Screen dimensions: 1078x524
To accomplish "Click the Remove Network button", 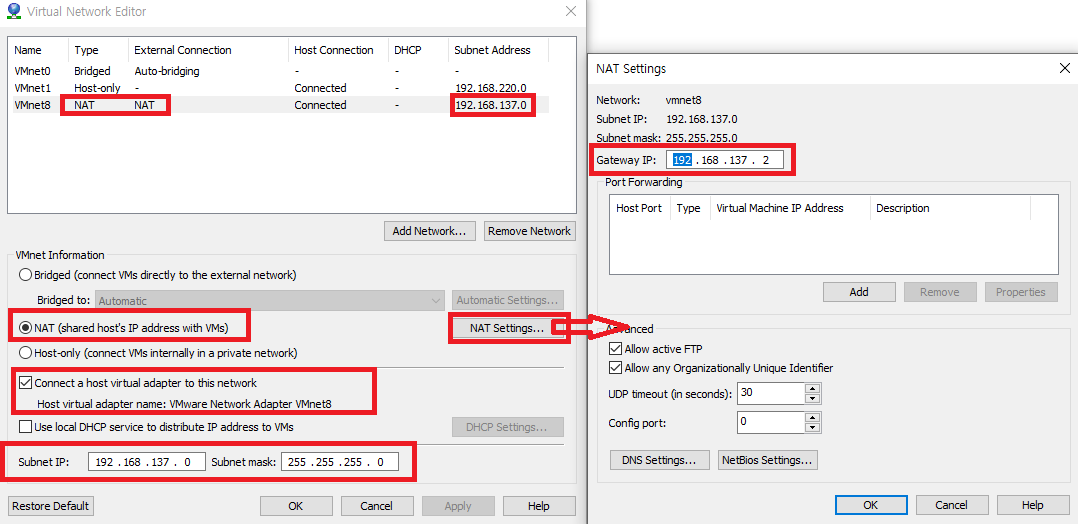I will [529, 231].
